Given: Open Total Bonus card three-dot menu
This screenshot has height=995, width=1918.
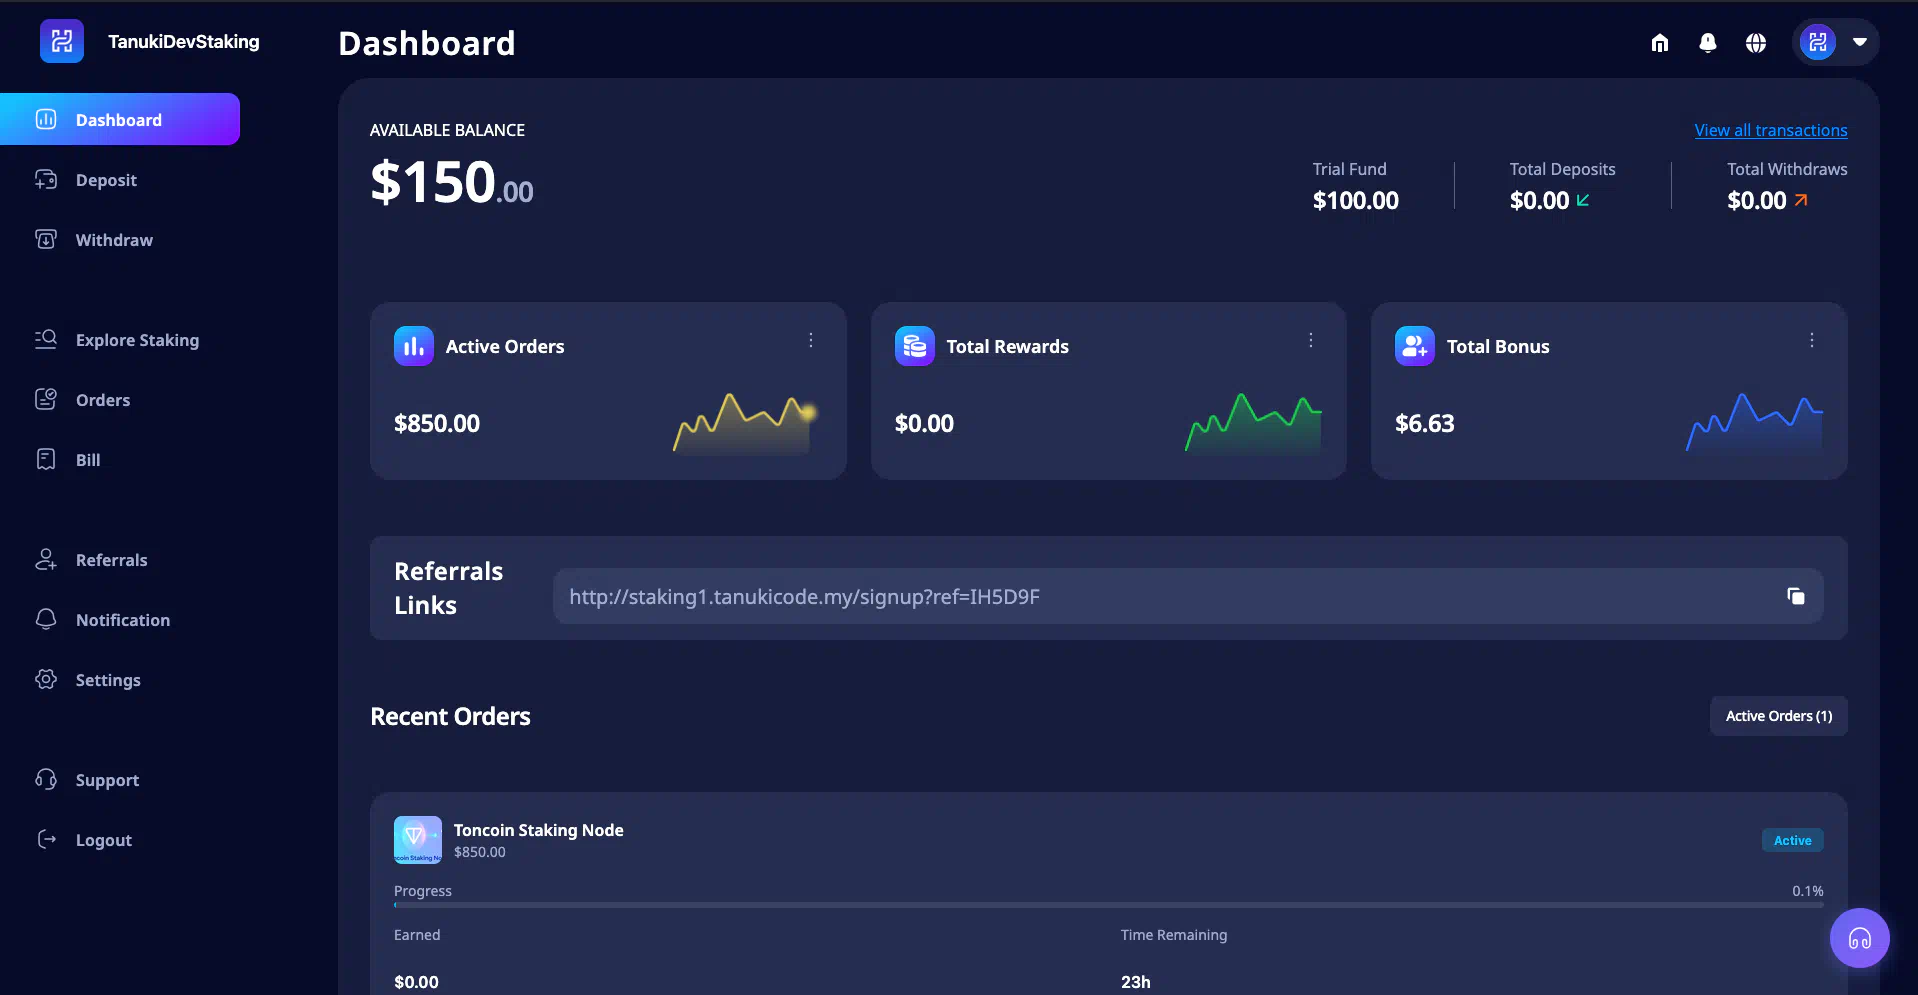Looking at the screenshot, I should 1811,341.
